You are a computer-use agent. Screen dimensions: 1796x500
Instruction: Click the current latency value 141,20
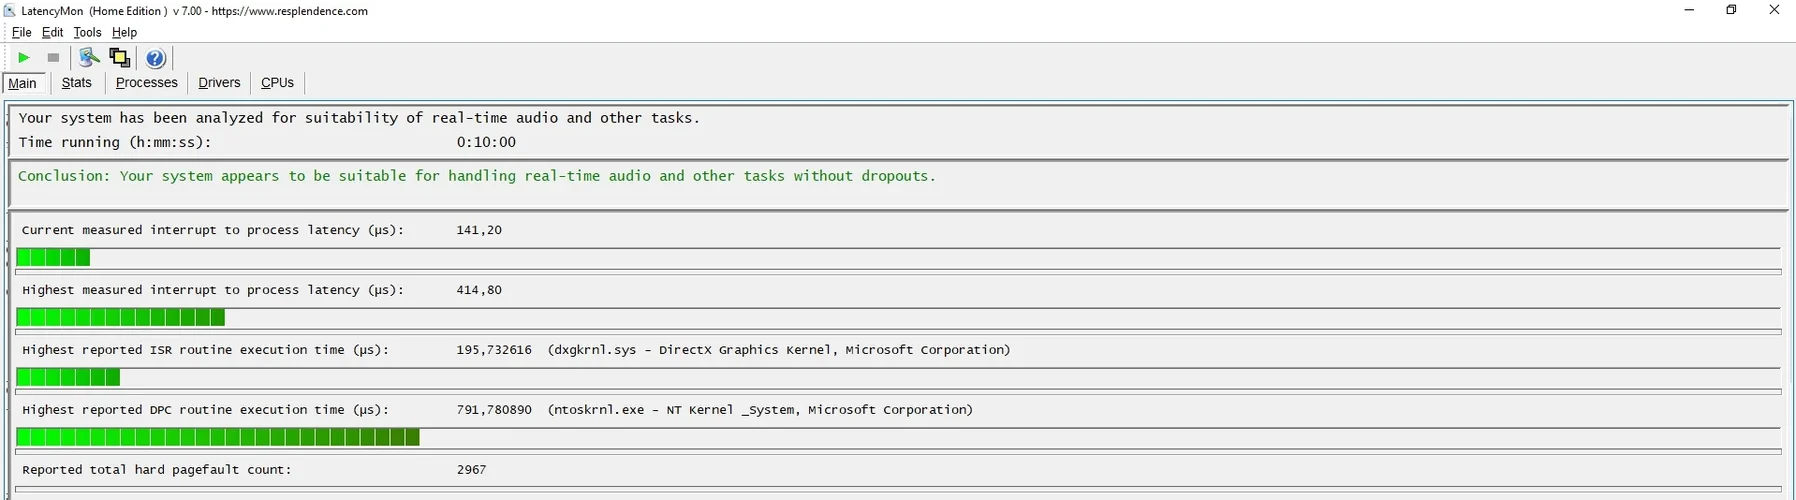click(479, 230)
